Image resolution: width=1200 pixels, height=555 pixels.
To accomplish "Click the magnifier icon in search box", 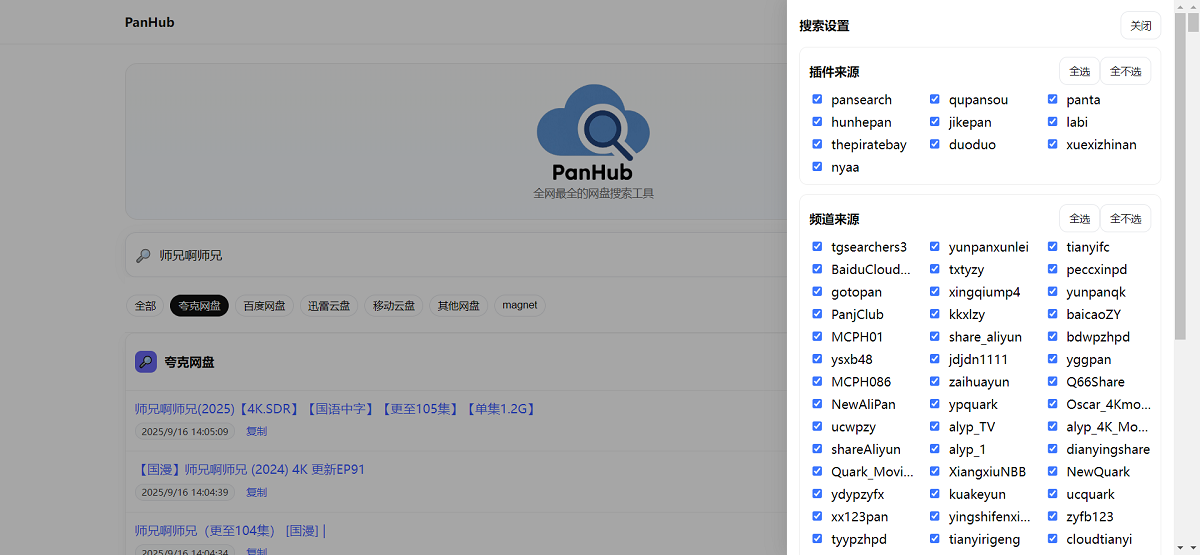I will click(144, 256).
